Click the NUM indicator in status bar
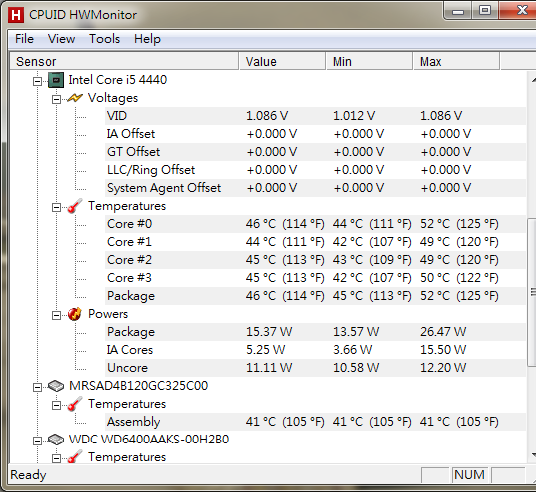 [469, 475]
